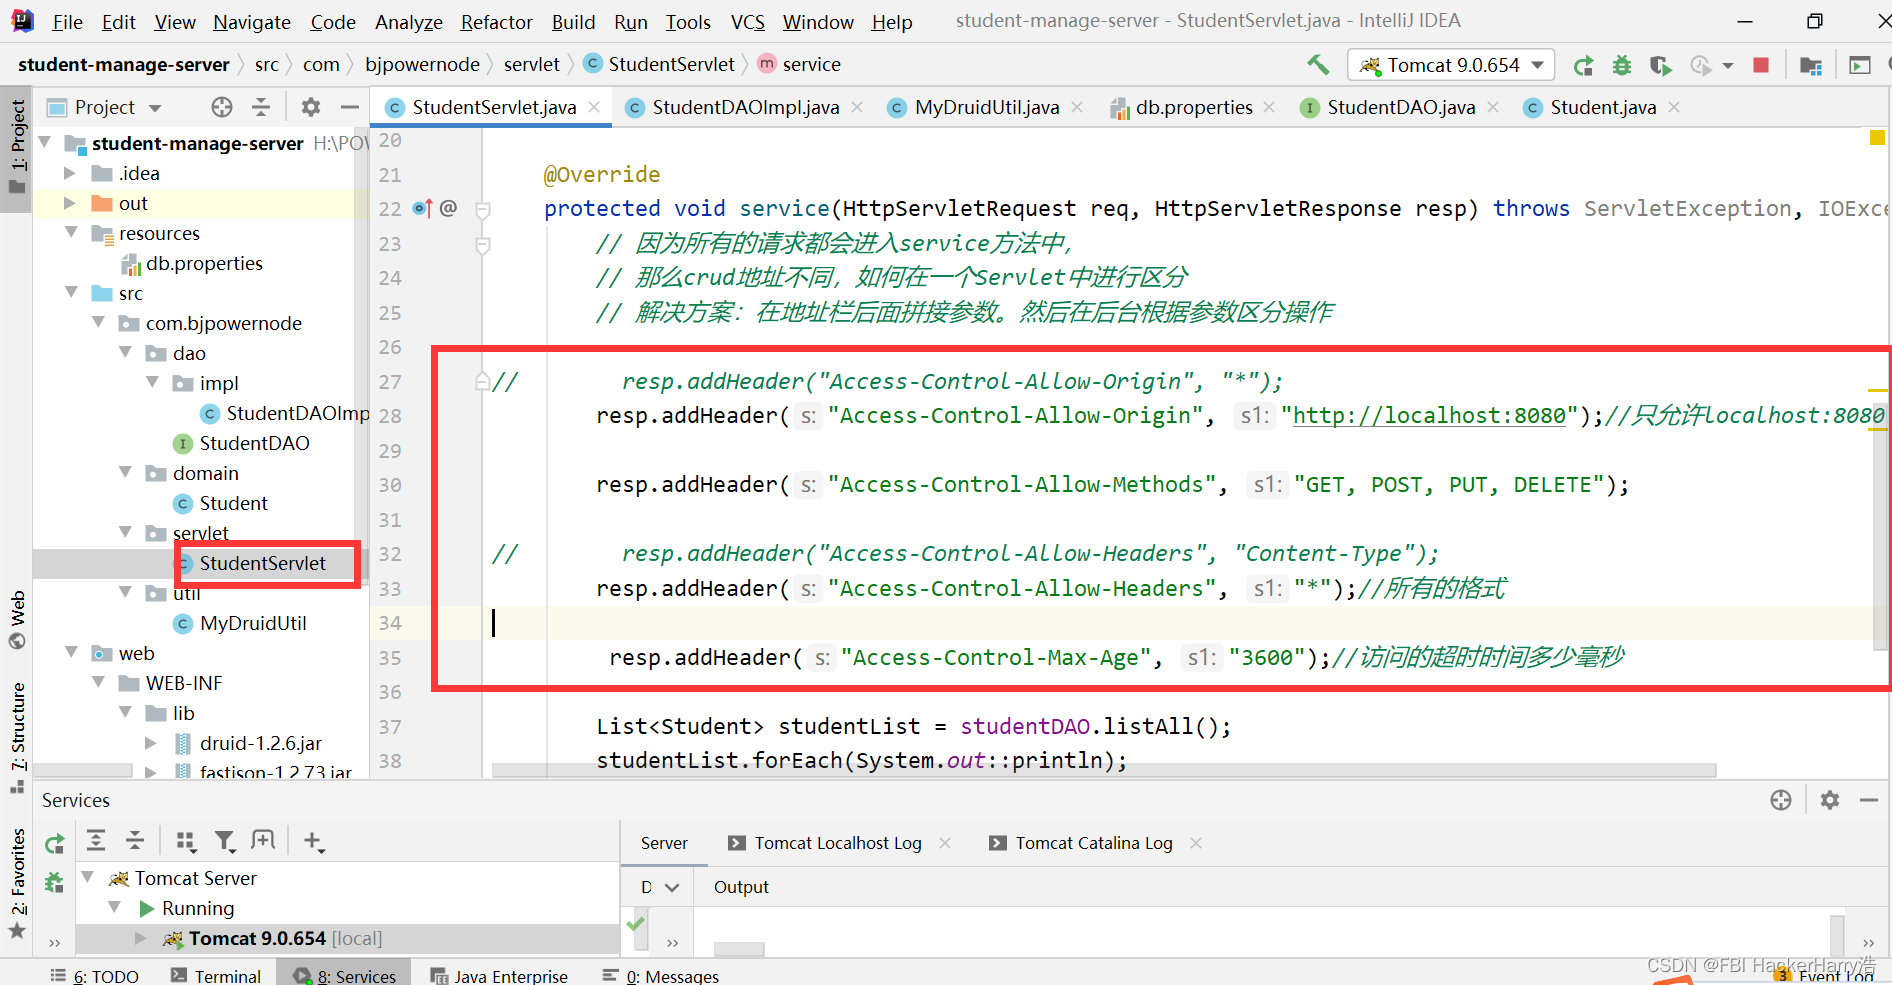The image size is (1892, 985).
Task: Stop the running server with the red square
Action: click(1761, 64)
